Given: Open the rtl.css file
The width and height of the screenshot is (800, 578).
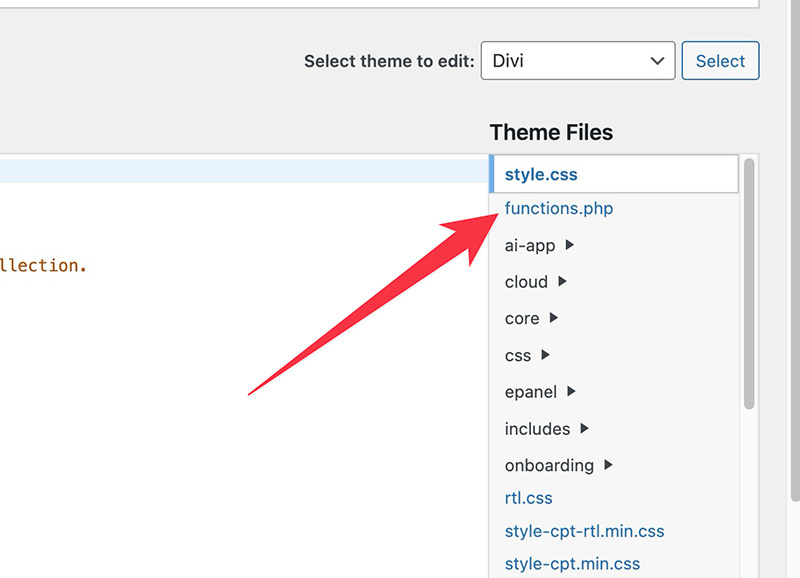Looking at the screenshot, I should pos(529,498).
